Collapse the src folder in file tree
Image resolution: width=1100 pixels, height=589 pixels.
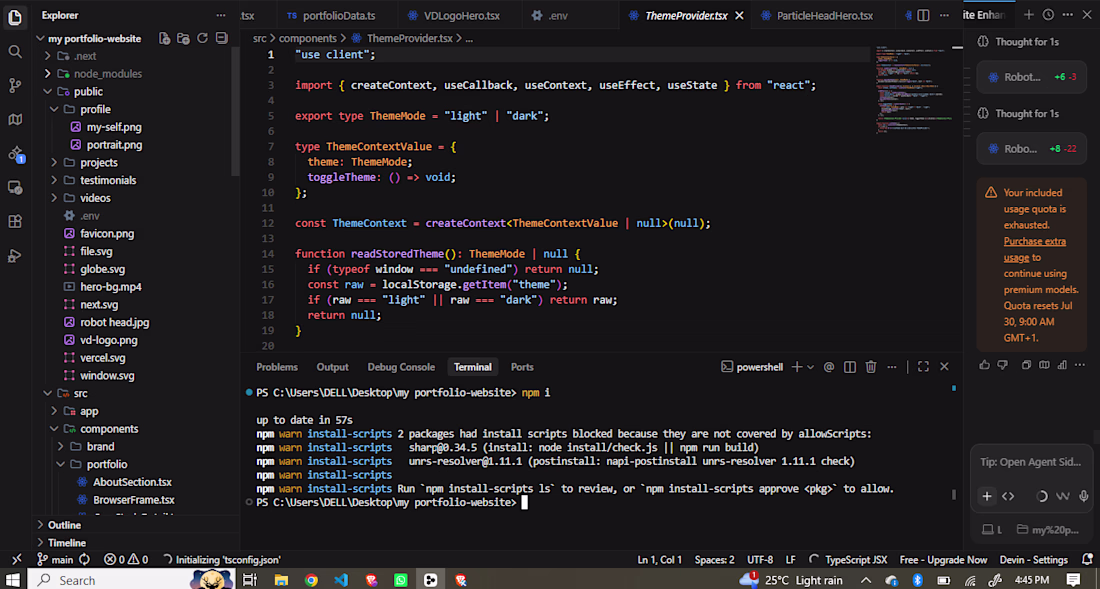point(81,393)
